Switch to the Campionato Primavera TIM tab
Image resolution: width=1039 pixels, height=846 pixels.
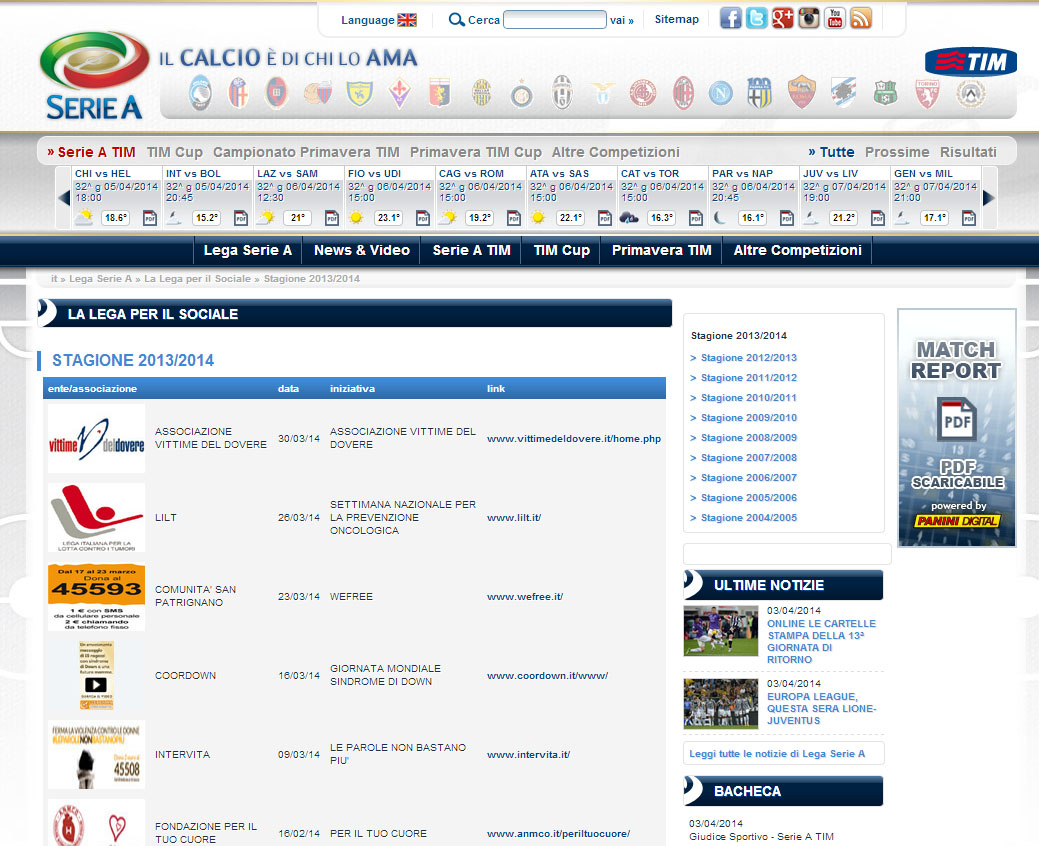pos(306,152)
